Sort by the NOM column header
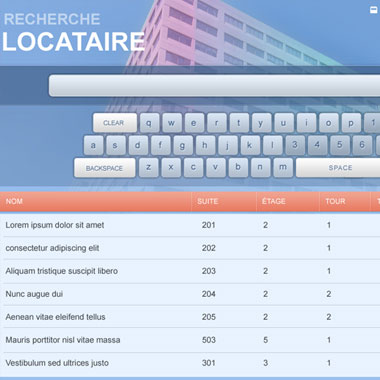 [95, 202]
